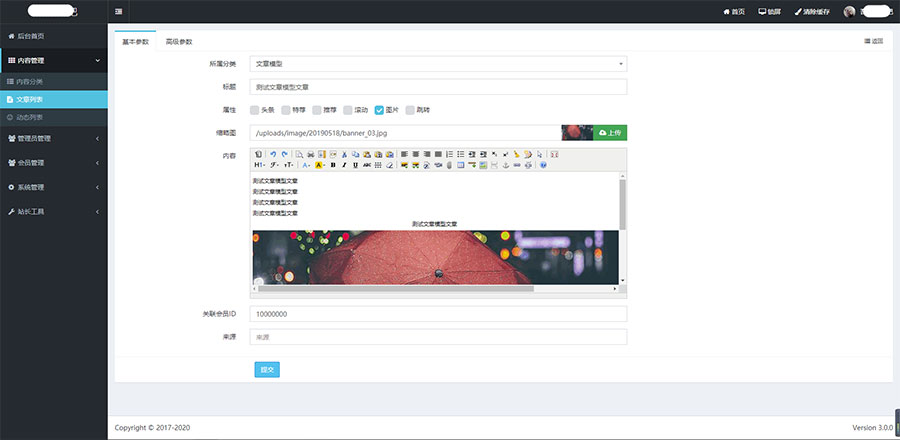
Task: Click the green 上传 upload button
Action: click(x=610, y=132)
